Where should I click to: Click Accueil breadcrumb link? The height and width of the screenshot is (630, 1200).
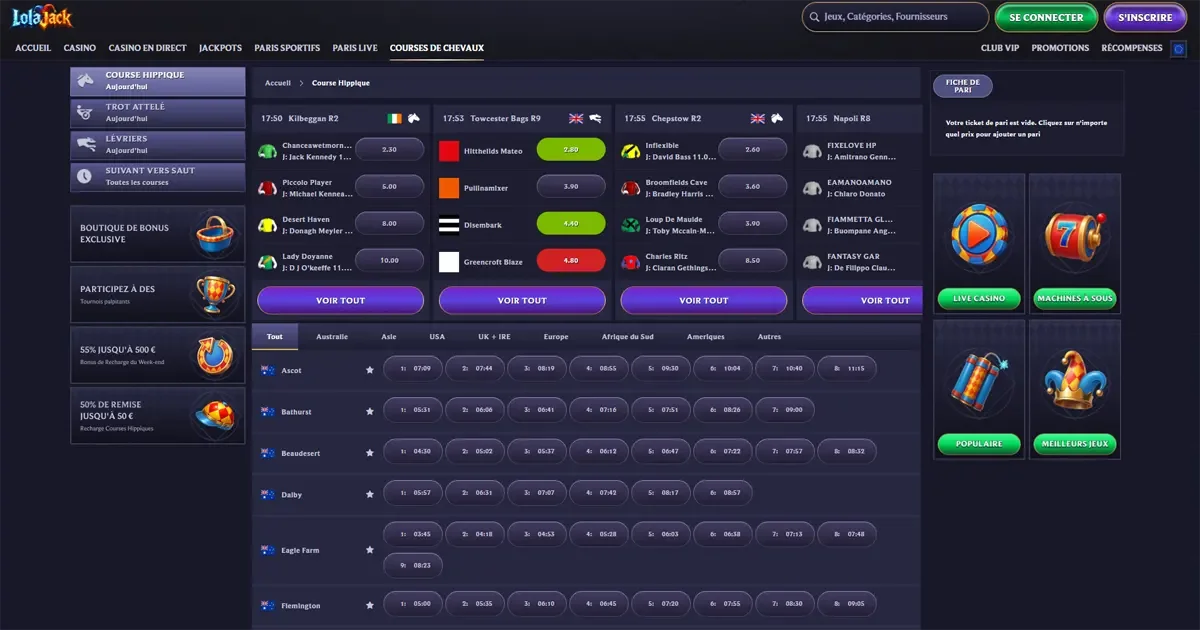pos(277,83)
